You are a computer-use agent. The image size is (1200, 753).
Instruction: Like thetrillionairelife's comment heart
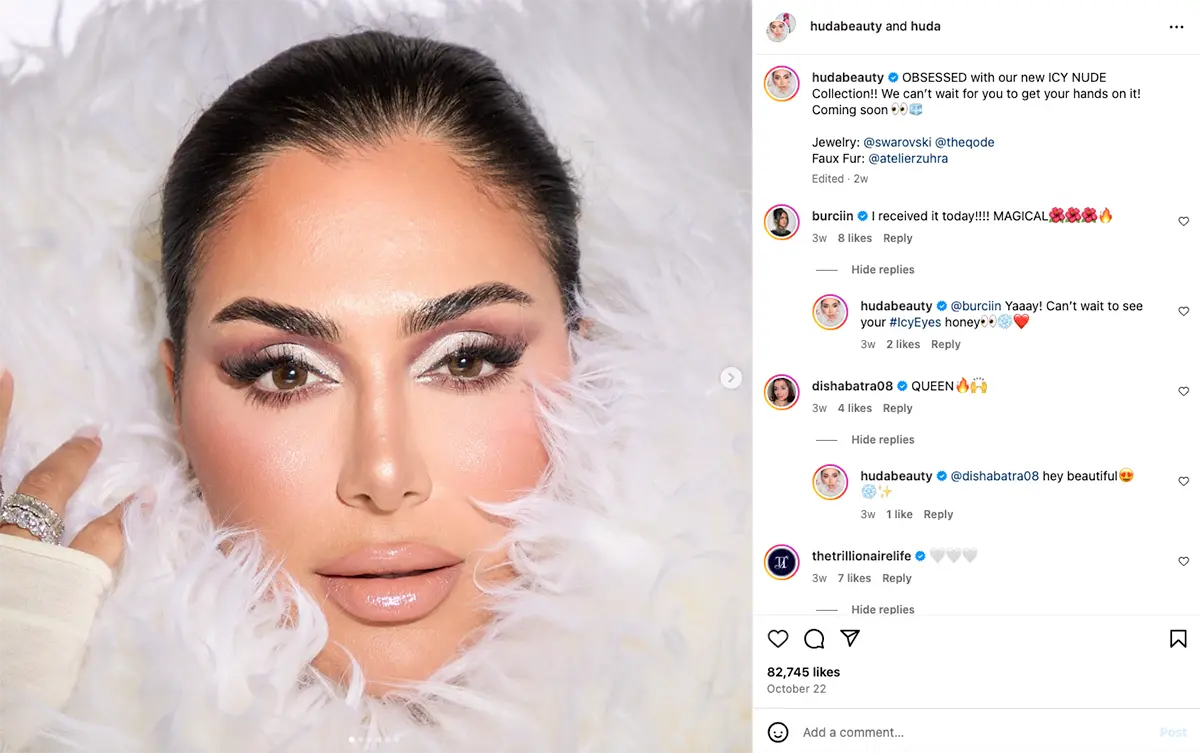point(1183,561)
